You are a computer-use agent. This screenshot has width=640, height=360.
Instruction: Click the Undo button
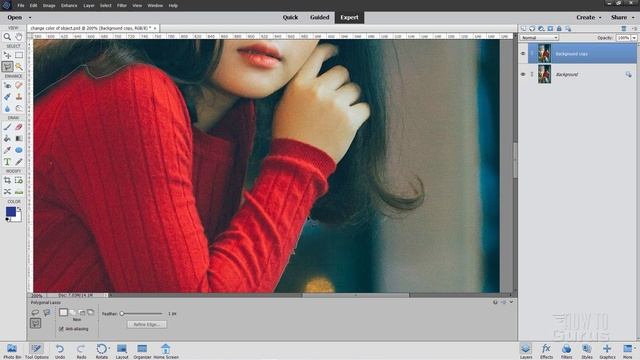pos(60,351)
